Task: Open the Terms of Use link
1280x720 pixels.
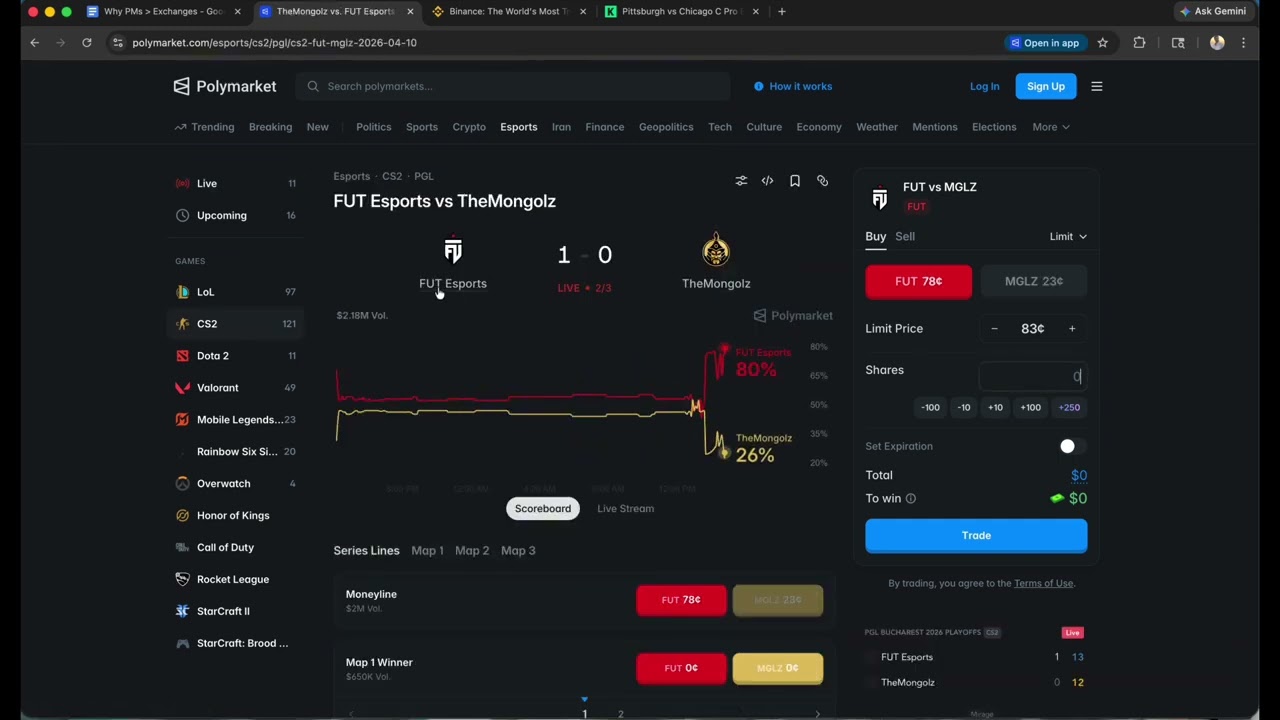Action: tap(1043, 583)
